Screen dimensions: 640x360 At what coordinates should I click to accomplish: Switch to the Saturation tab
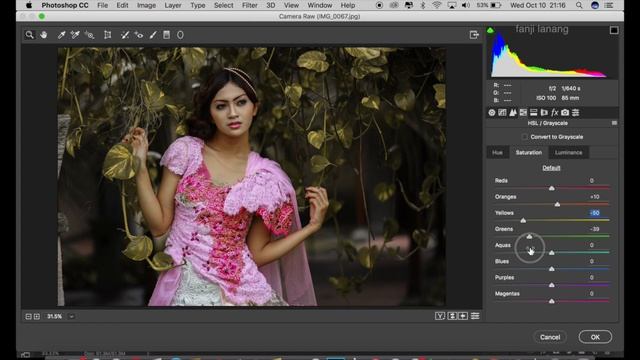pyautogui.click(x=529, y=153)
